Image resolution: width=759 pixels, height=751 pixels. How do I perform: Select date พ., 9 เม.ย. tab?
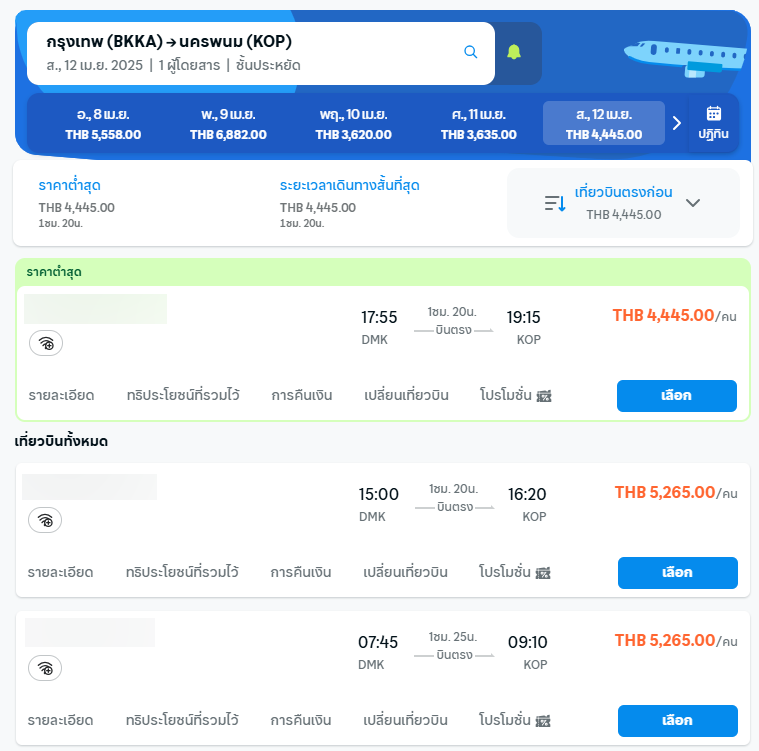228,124
